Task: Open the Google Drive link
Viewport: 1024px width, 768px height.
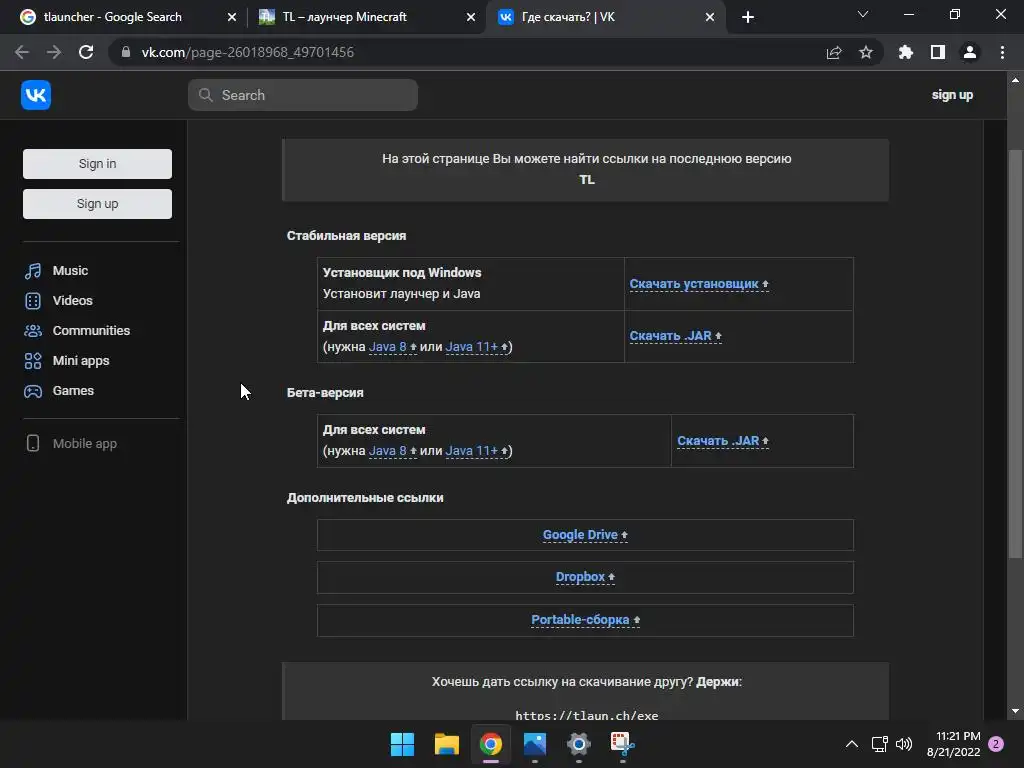Action: [585, 535]
